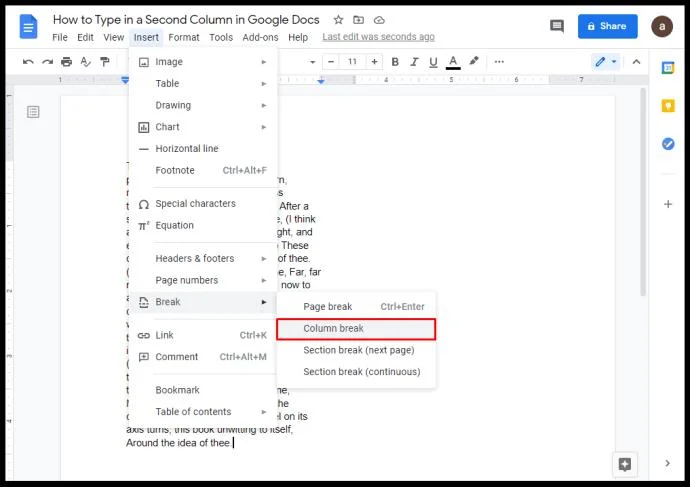The height and width of the screenshot is (487, 690).
Task: Open the editing mode pencil dropdown
Action: 606,62
